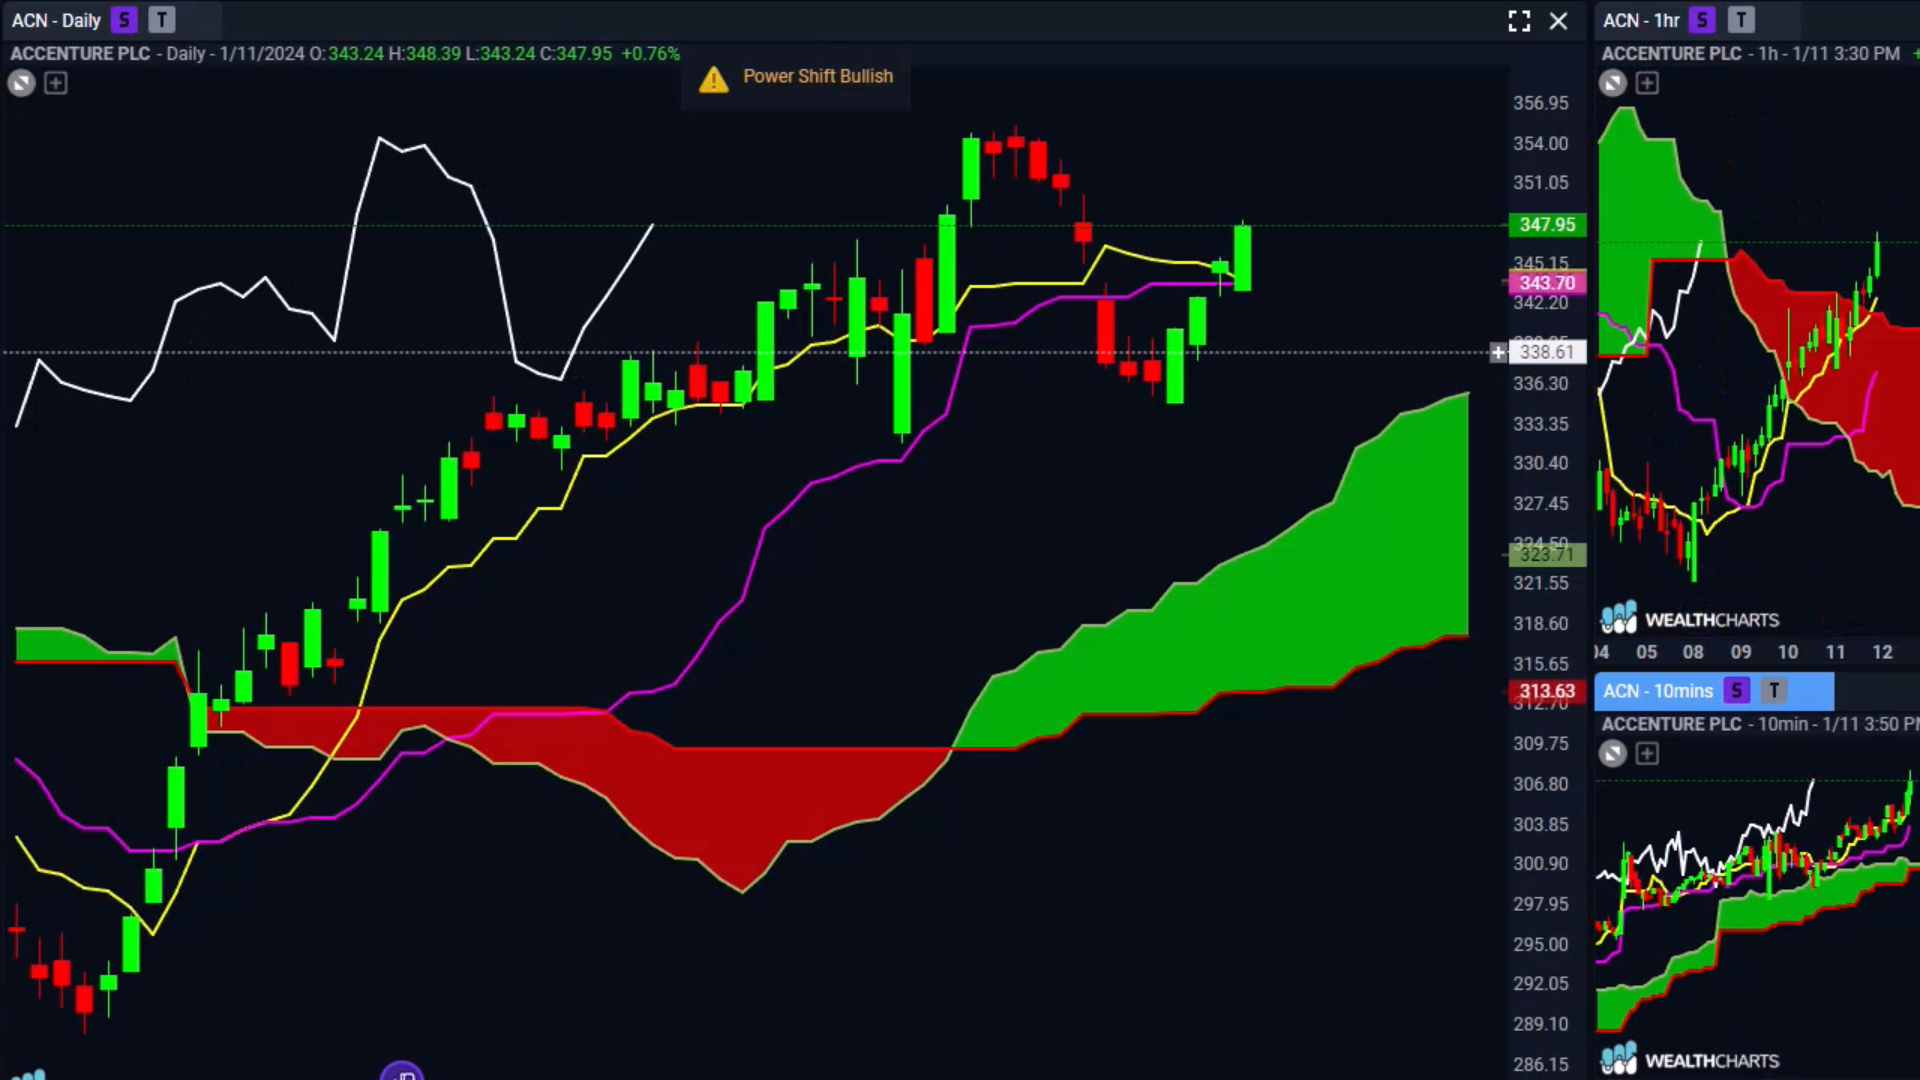Click the Power Shift Bullish warning icon
Screen dimensions: 1920x1080
point(714,78)
